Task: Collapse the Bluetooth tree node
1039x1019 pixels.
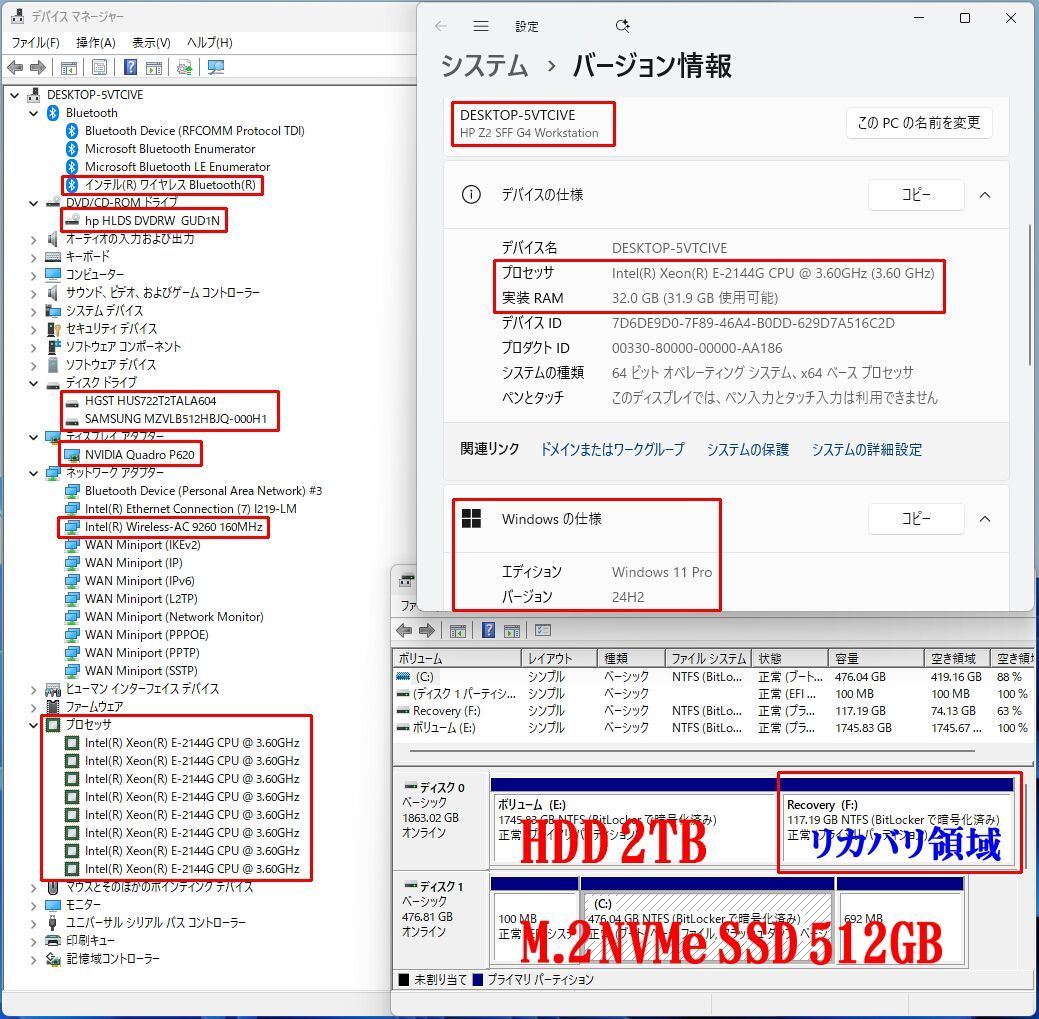Action: (x=34, y=112)
